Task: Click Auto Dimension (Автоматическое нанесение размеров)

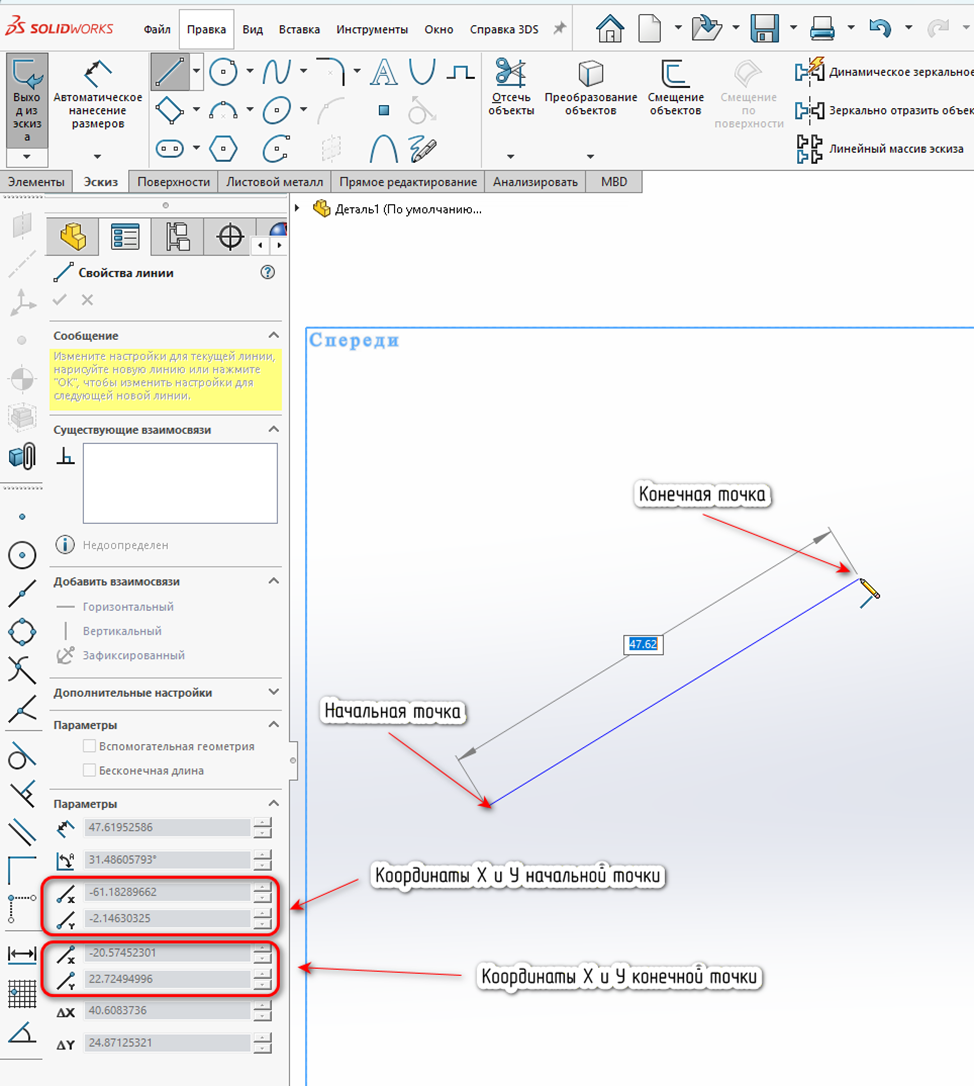Action: pyautogui.click(x=98, y=95)
